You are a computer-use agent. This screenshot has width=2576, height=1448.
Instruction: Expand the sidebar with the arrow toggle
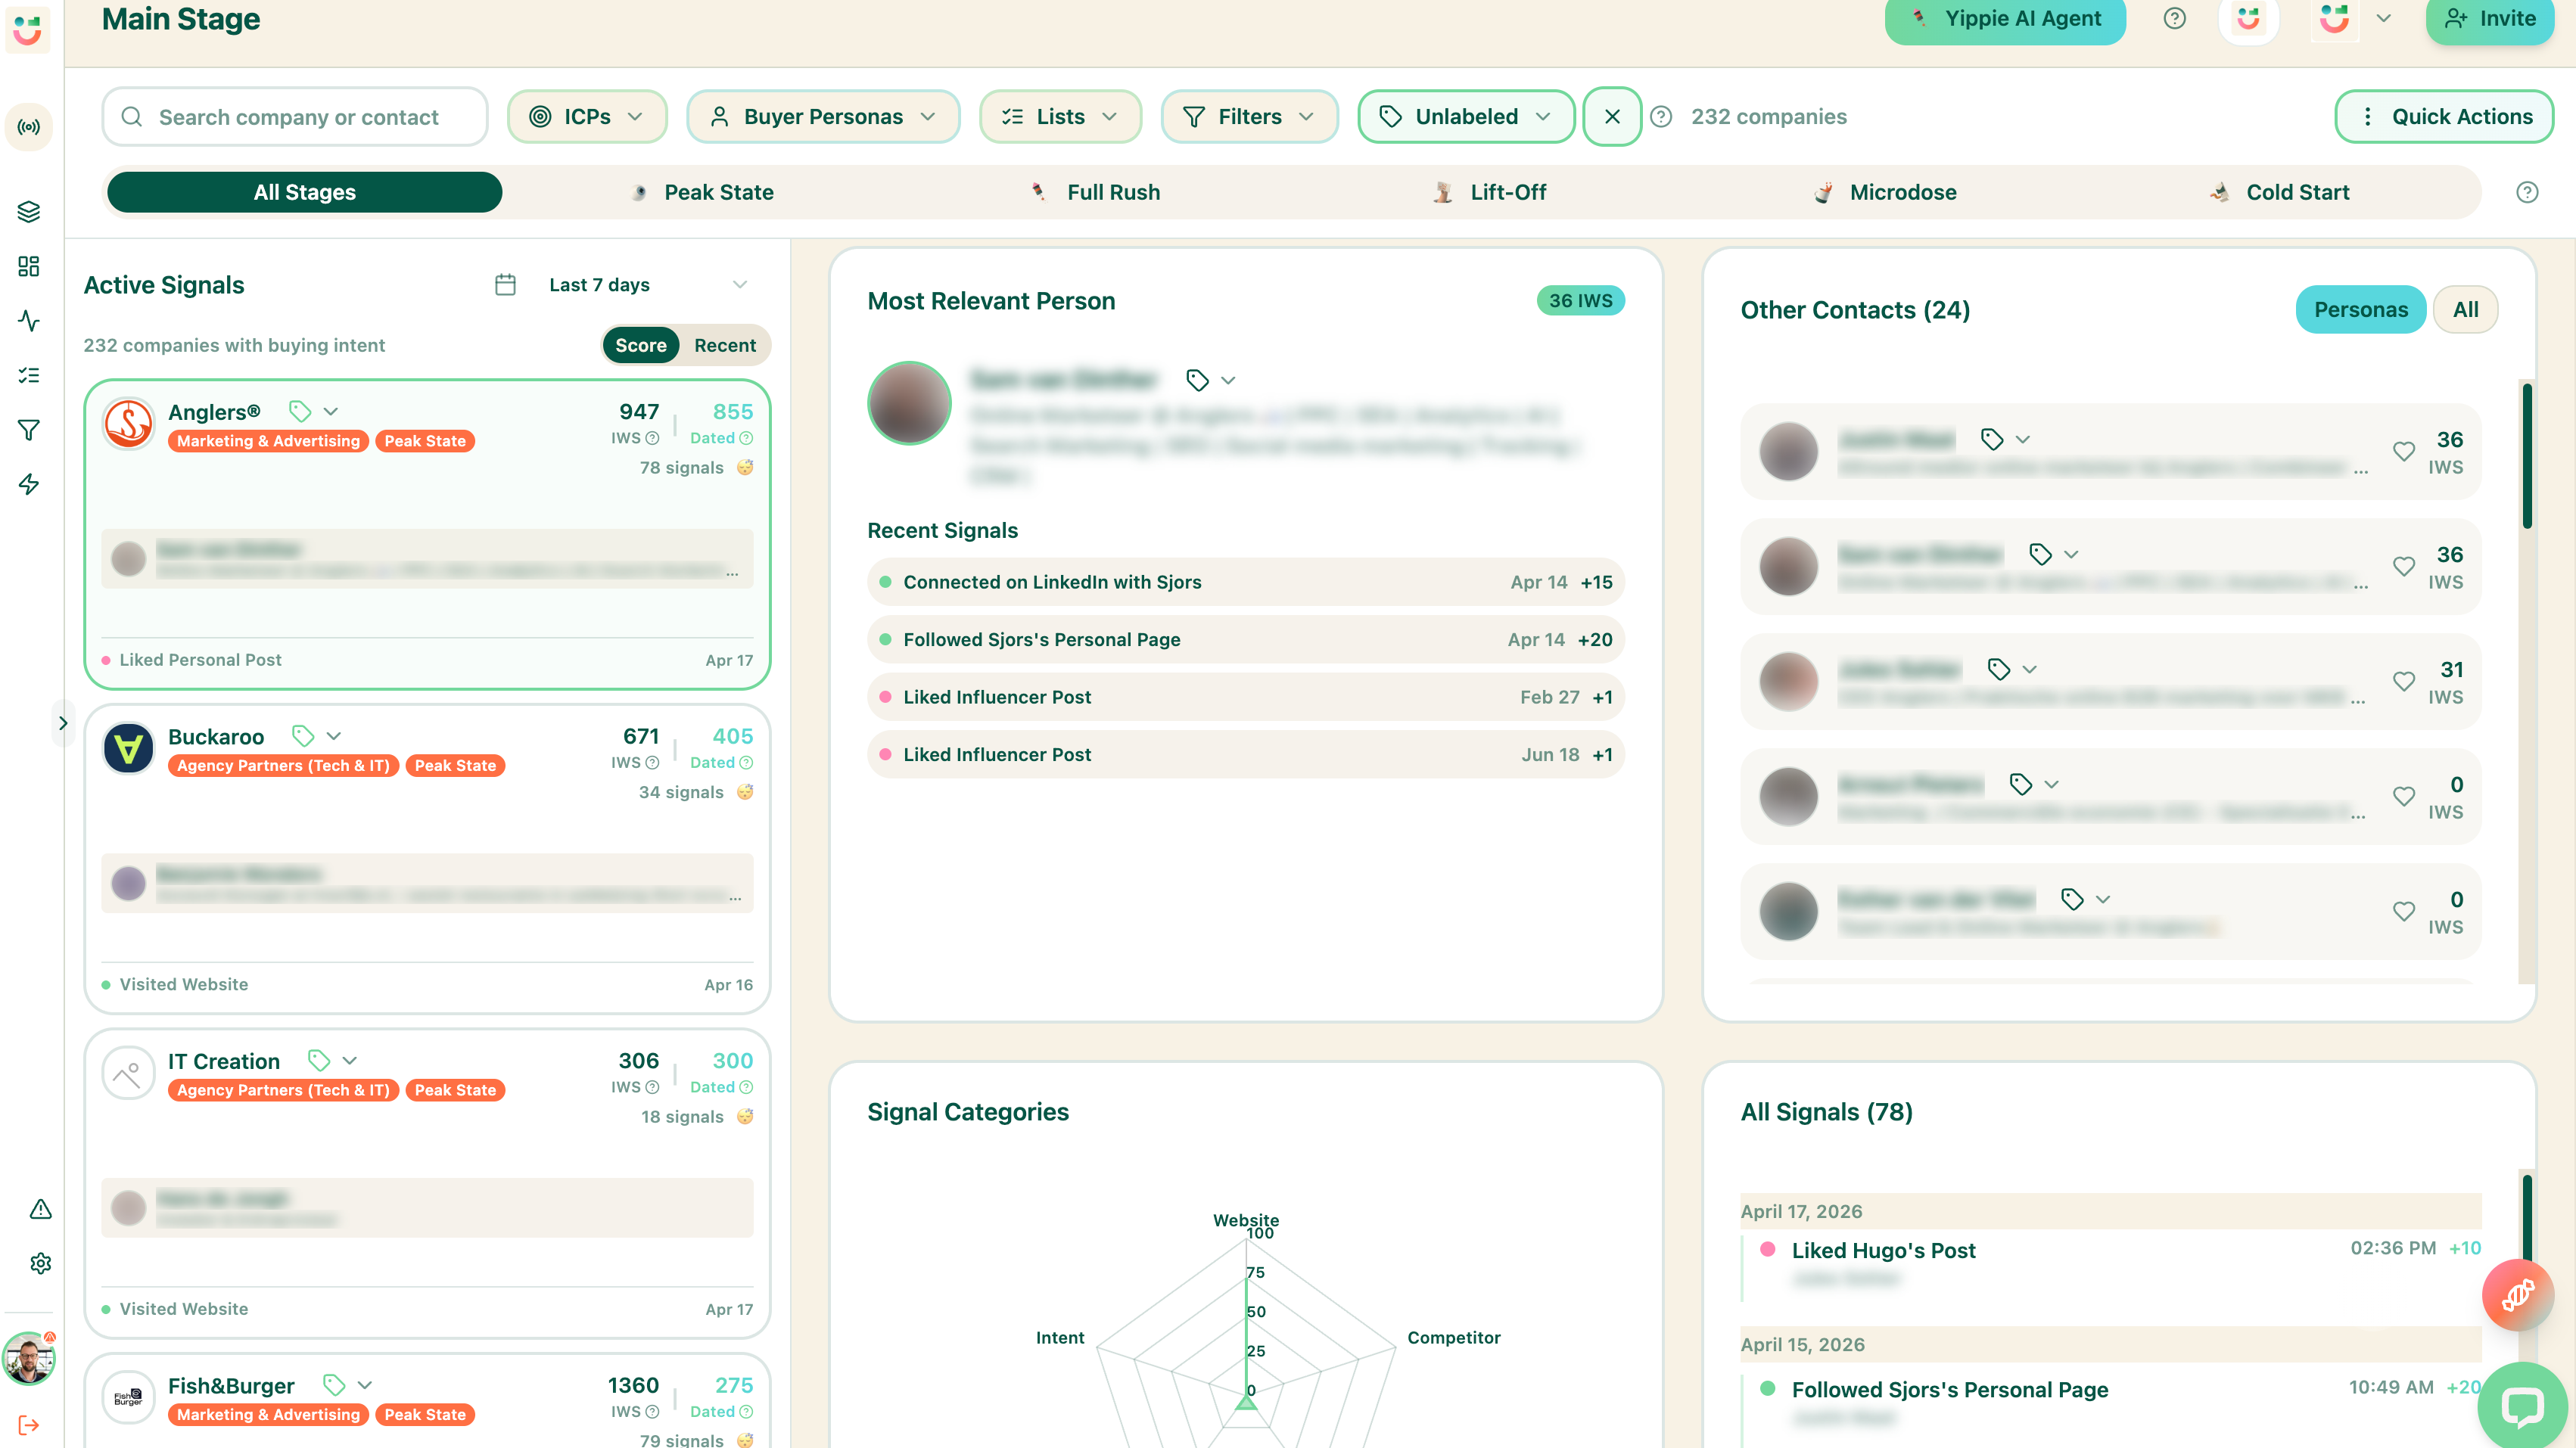pos(62,723)
